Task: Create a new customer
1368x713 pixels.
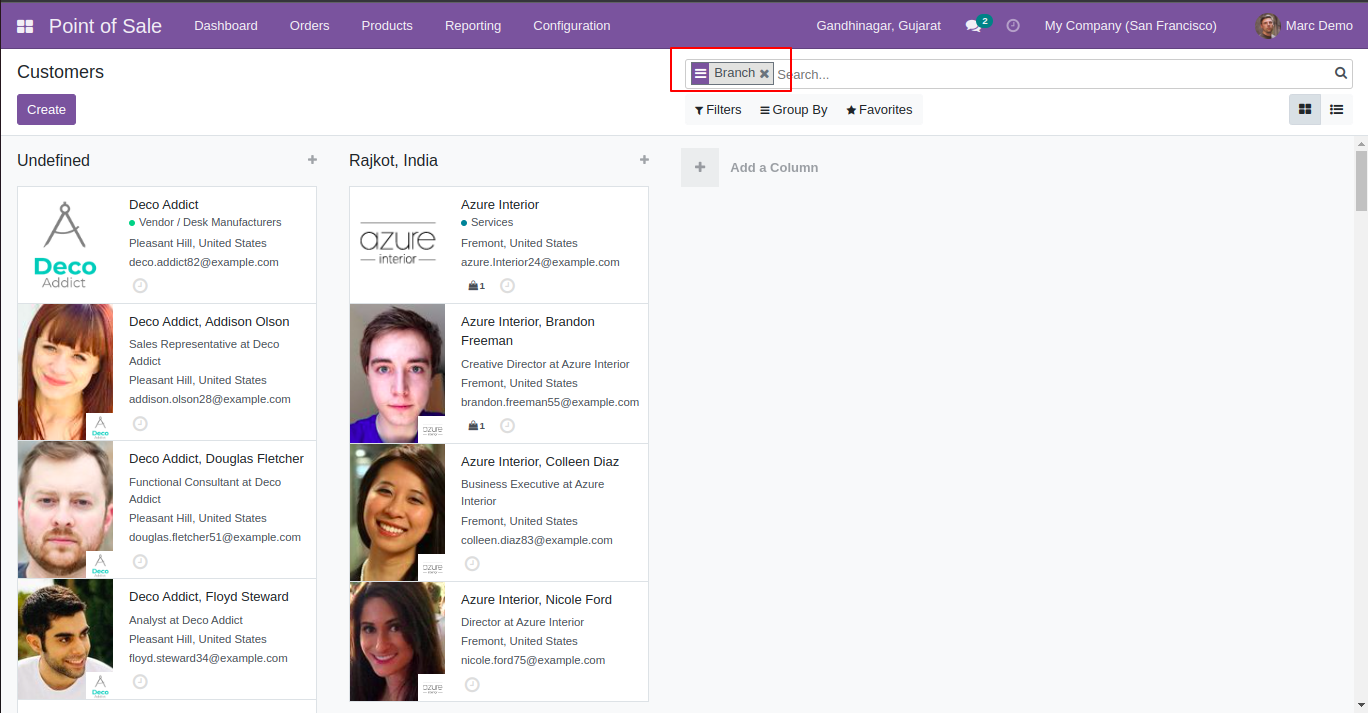Action: (x=46, y=110)
